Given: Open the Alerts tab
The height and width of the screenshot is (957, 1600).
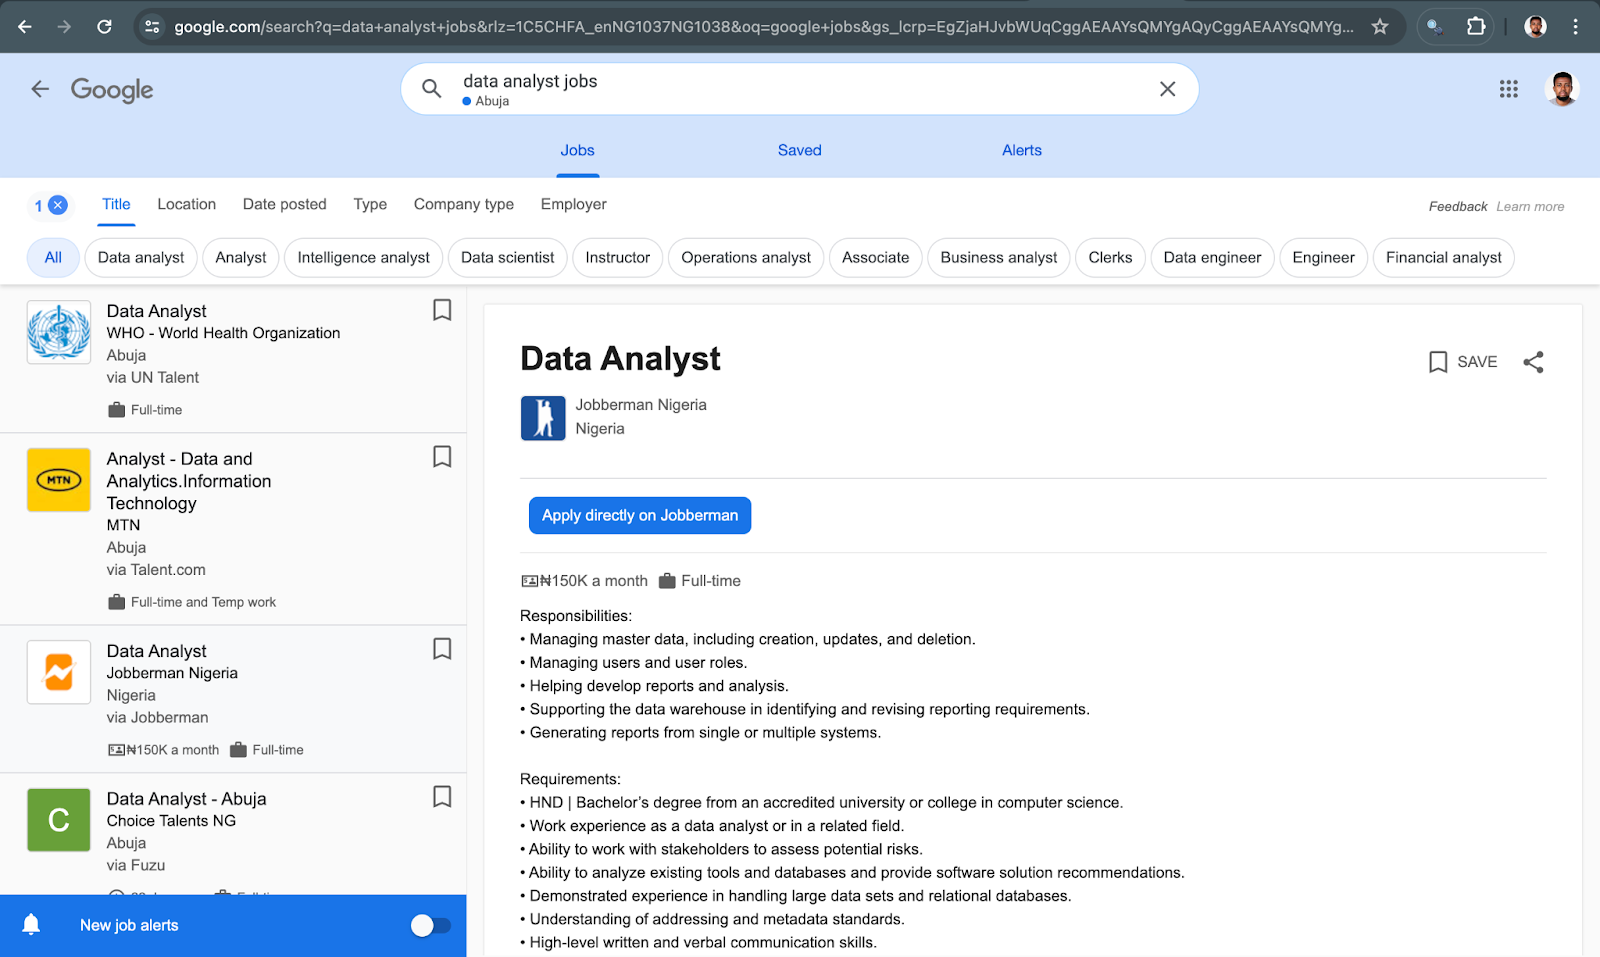Looking at the screenshot, I should tap(1021, 150).
